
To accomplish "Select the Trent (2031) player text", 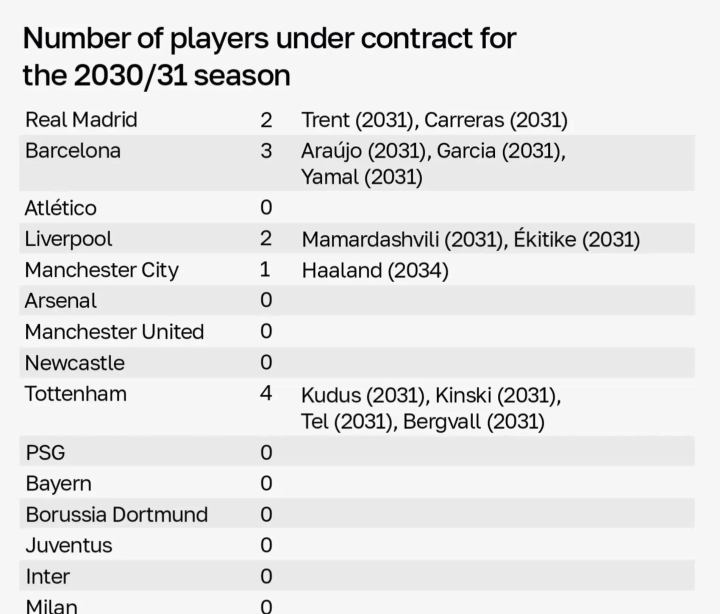I will 357,120.
